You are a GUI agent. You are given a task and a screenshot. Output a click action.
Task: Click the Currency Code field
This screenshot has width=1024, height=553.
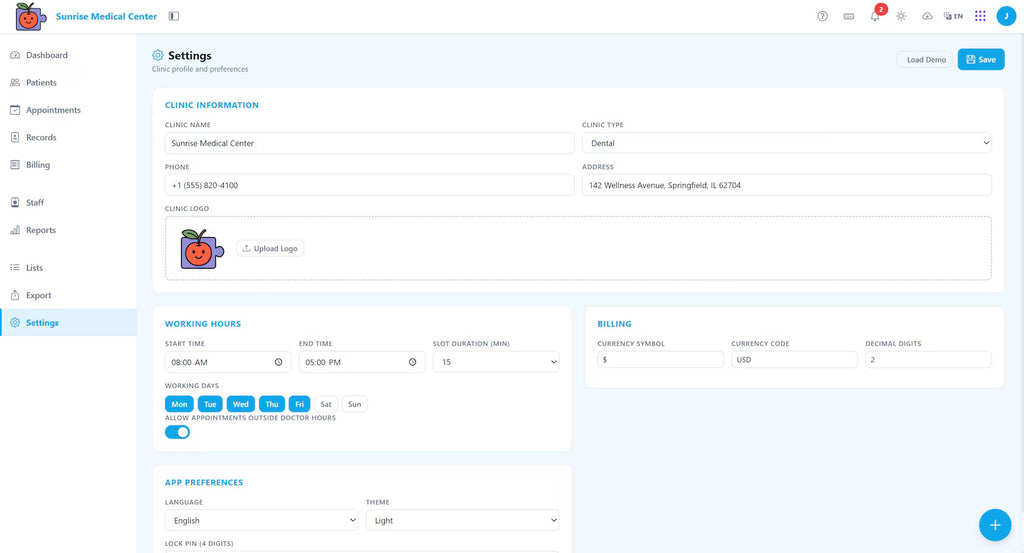tap(794, 360)
